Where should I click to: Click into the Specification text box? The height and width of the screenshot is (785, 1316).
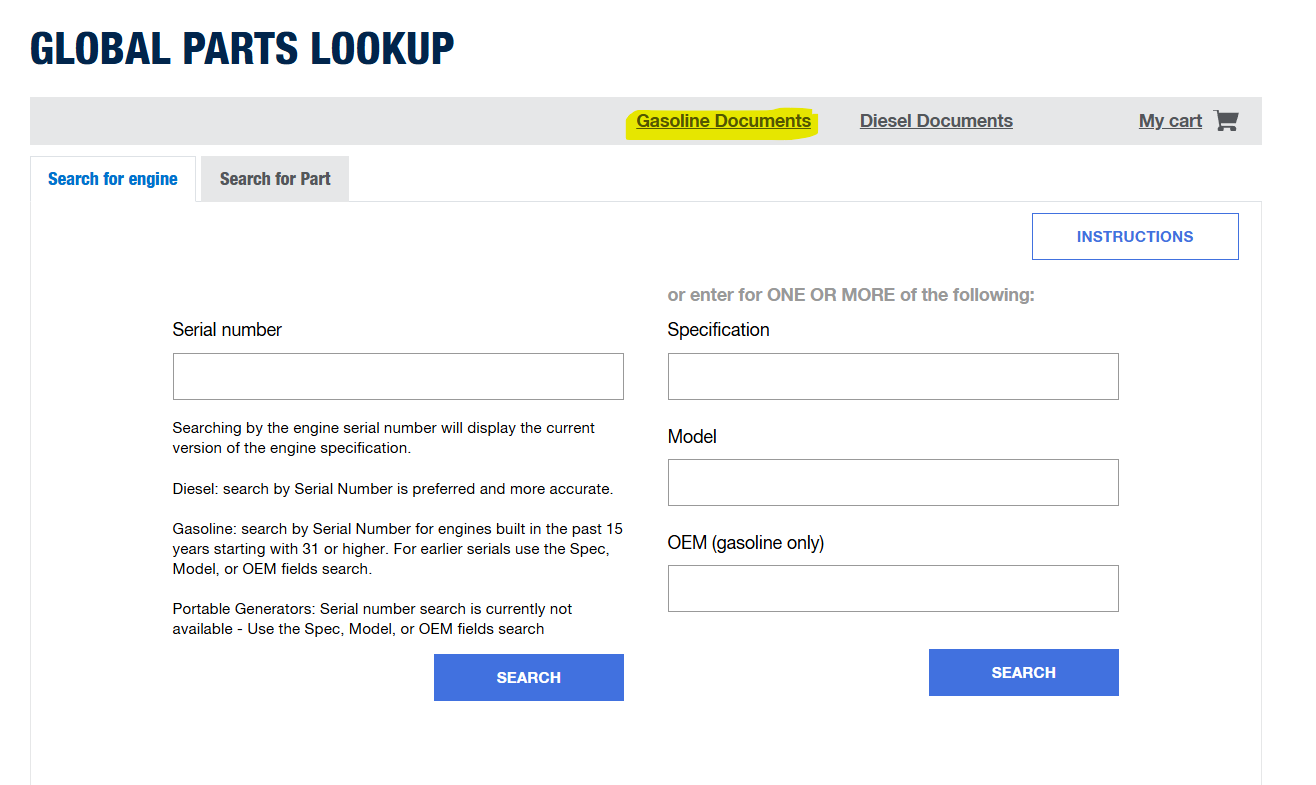point(893,376)
